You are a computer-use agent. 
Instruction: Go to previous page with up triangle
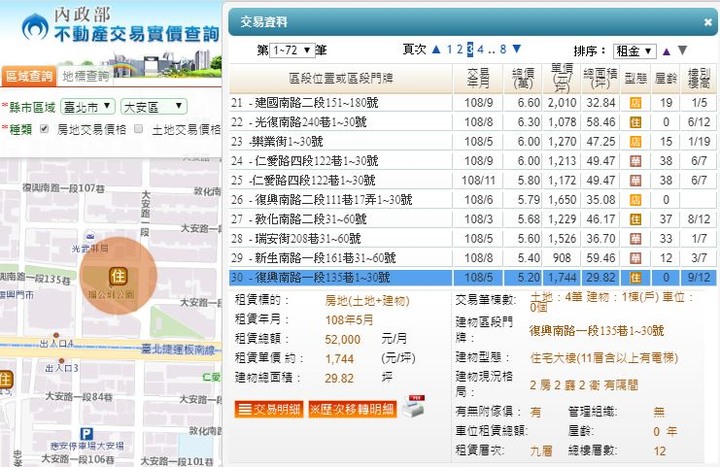(436, 49)
